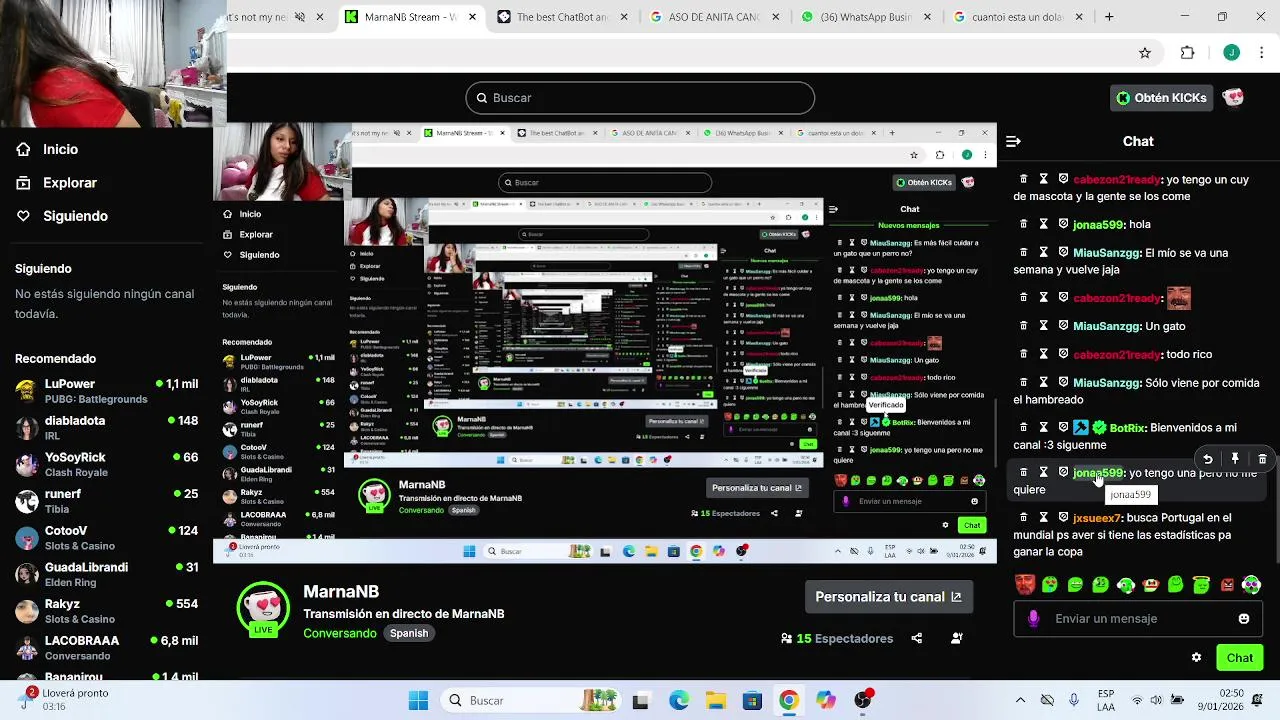Open the GuadaLibrandi recommended channel
This screenshot has height=720, width=1280.
(106, 574)
